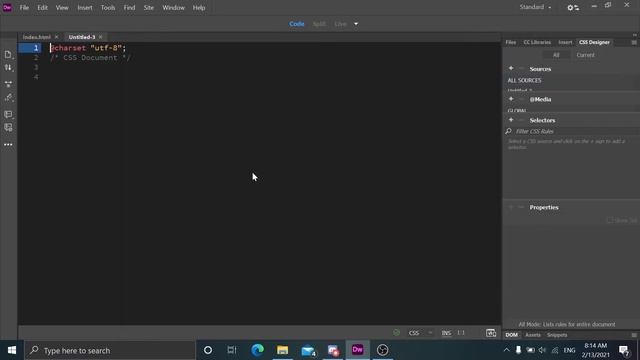
Task: Open the Site menu
Action: (149, 8)
